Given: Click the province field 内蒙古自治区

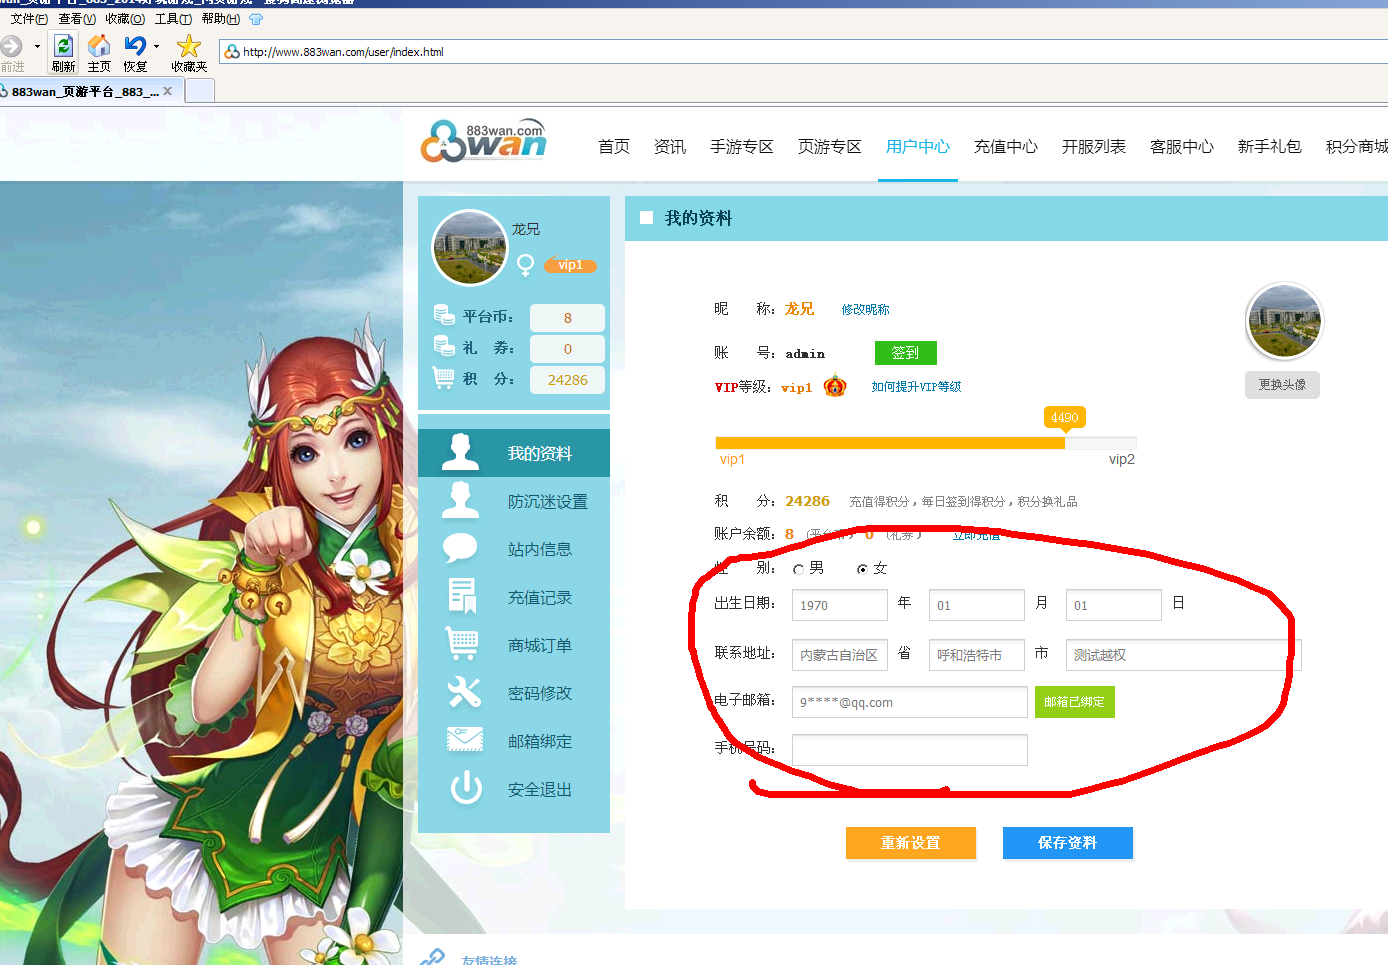Looking at the screenshot, I should click(840, 655).
